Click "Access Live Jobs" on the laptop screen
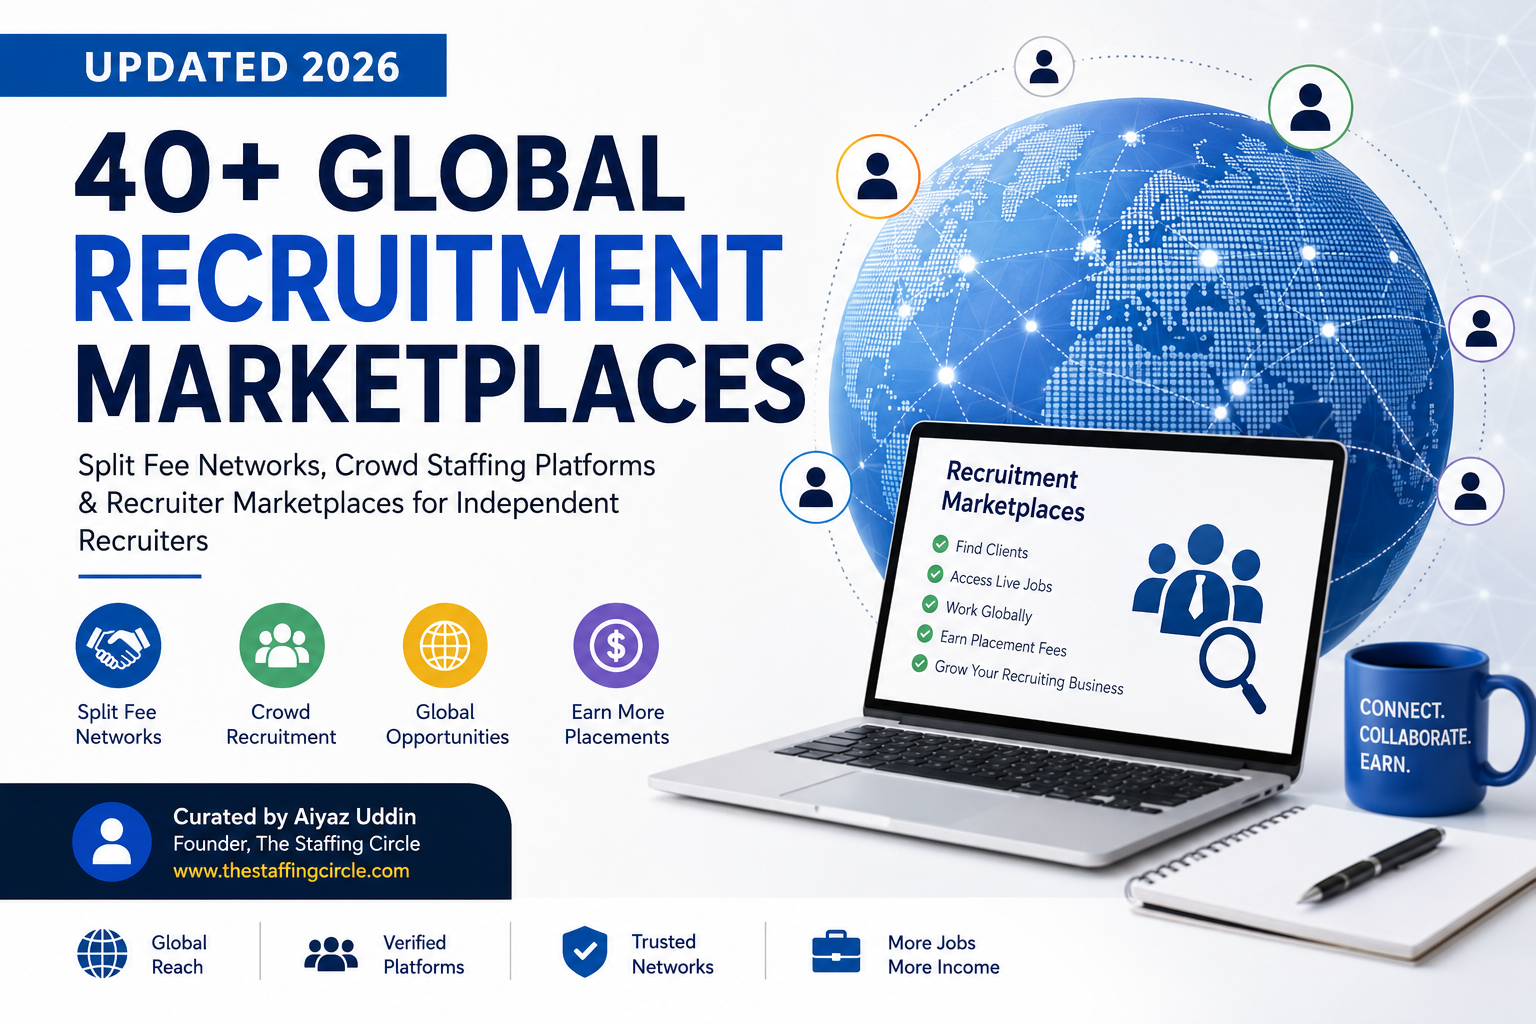This screenshot has height=1024, width=1536. 1001,581
